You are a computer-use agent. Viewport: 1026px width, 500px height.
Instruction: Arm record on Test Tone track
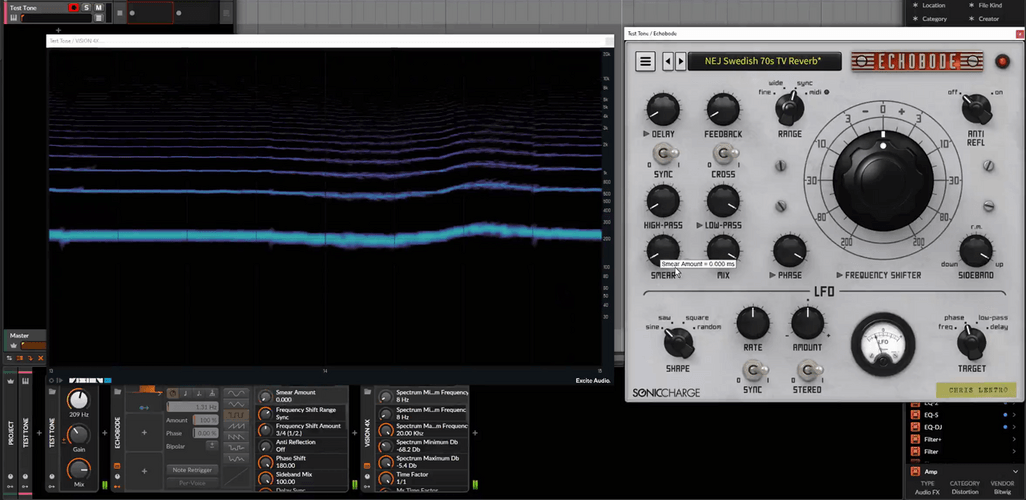click(x=73, y=7)
